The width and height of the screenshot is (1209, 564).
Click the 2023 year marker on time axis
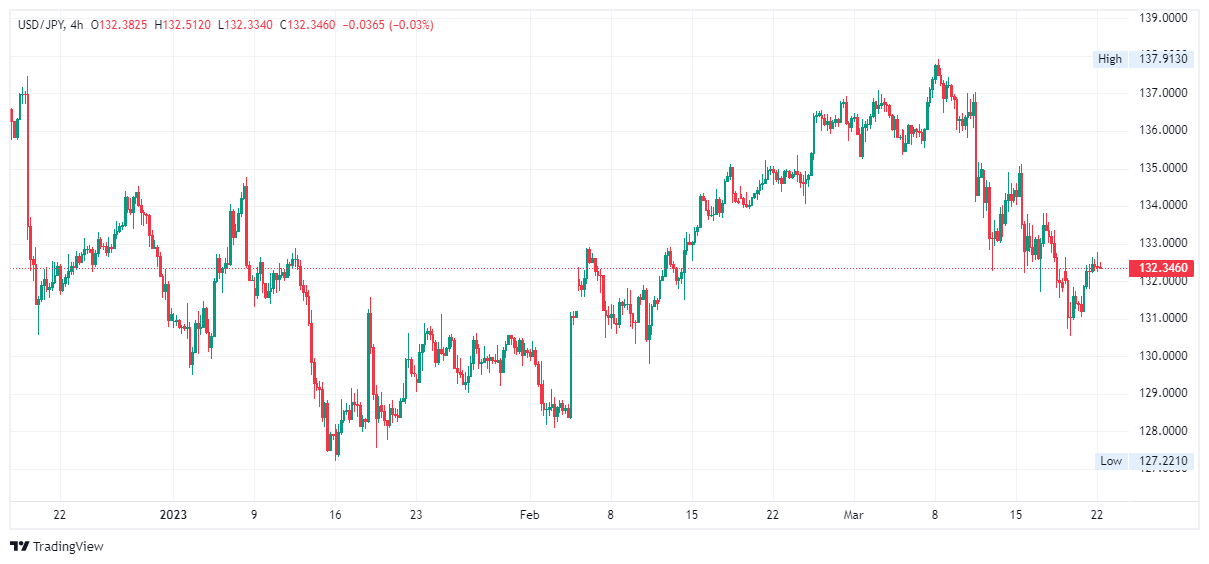click(174, 515)
